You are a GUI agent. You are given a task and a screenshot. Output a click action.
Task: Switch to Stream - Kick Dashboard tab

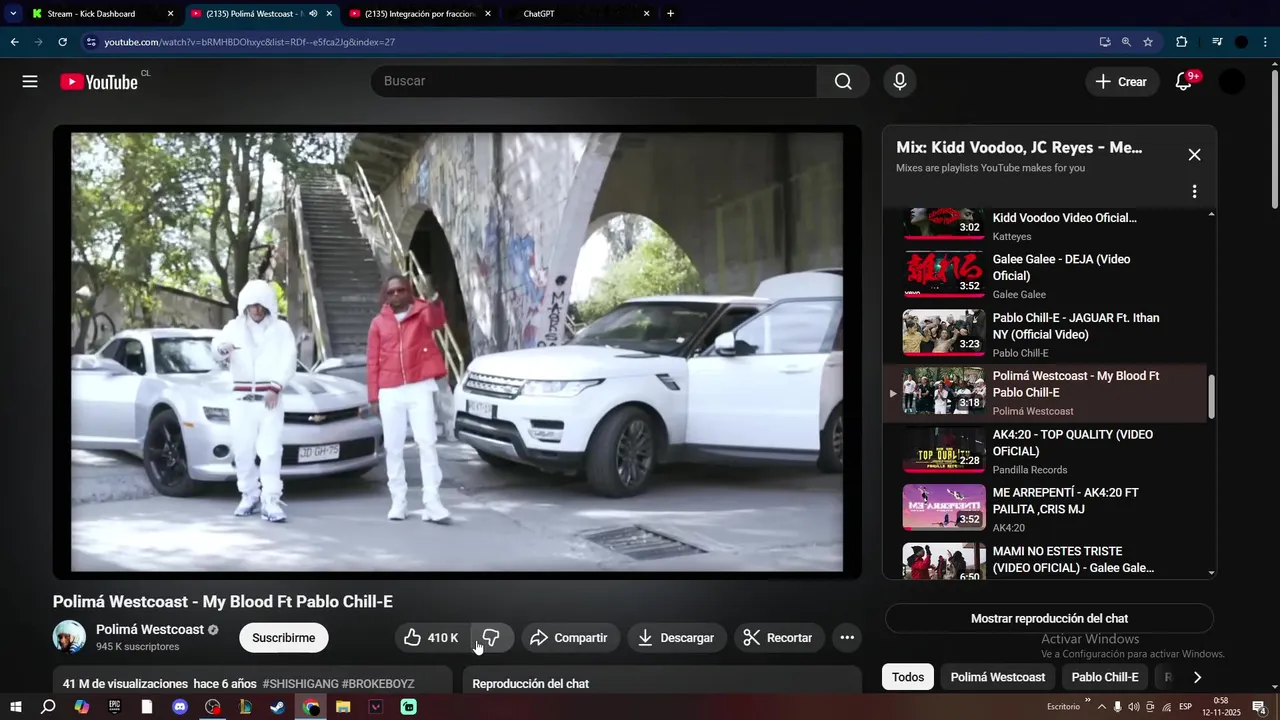(102, 14)
